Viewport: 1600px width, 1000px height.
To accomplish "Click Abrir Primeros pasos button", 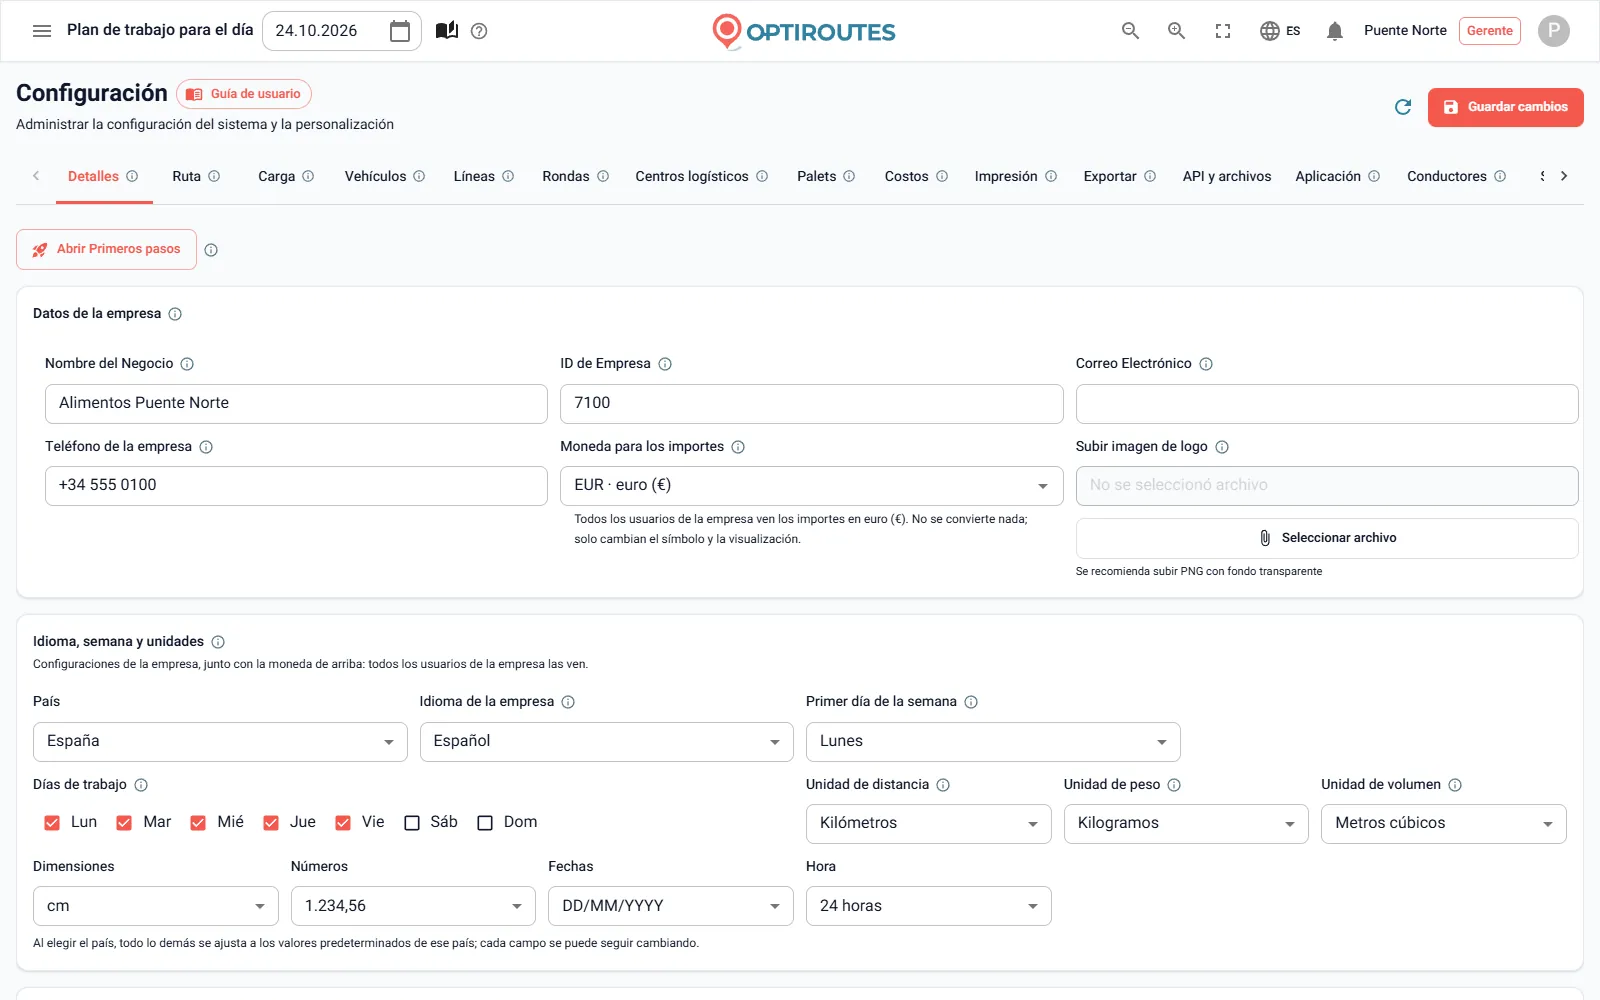I will (x=106, y=250).
